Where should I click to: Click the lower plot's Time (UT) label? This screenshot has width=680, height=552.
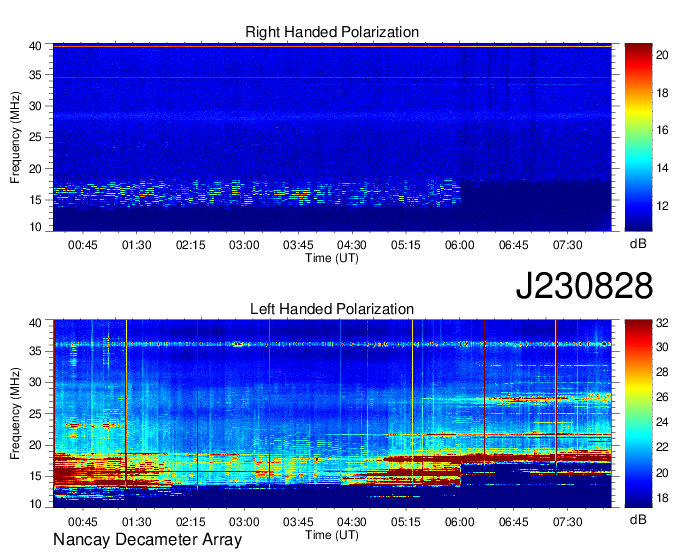(x=332, y=535)
